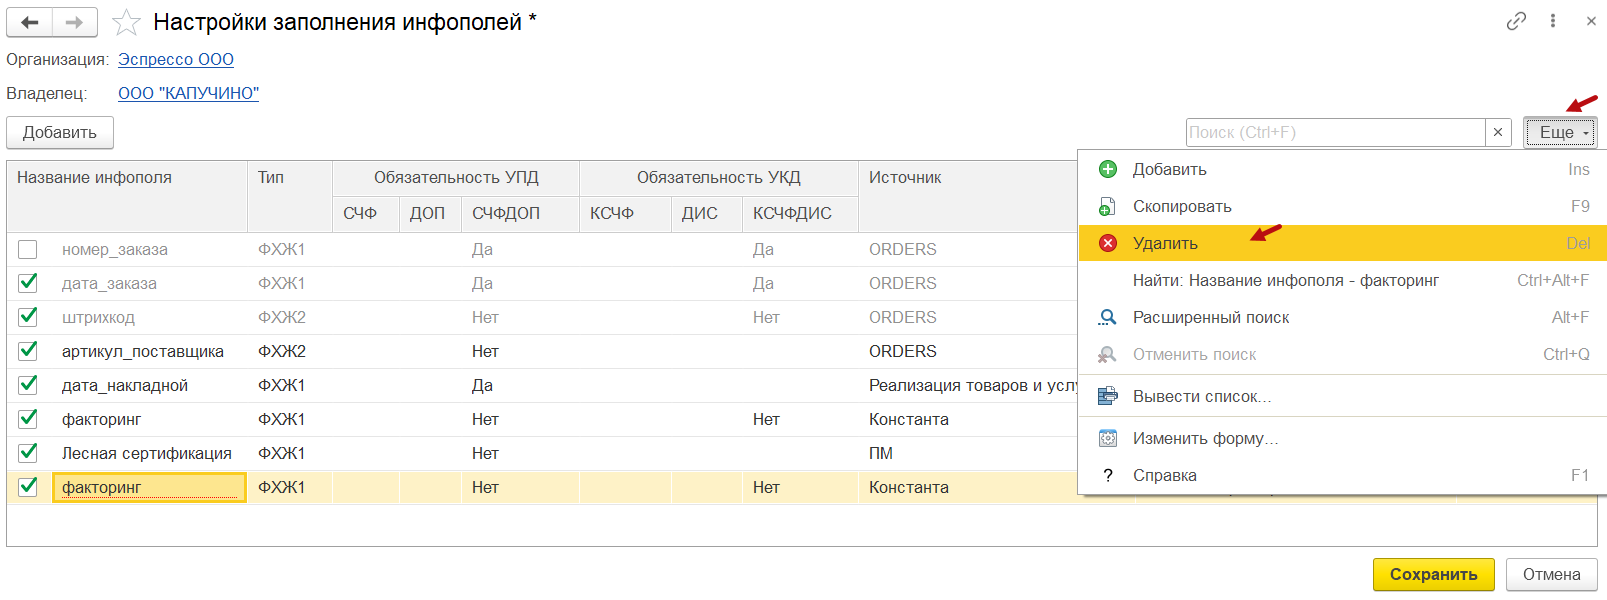Screen dimensions: 1607x600
Task: Click the ДОП column header
Action: 430,214
